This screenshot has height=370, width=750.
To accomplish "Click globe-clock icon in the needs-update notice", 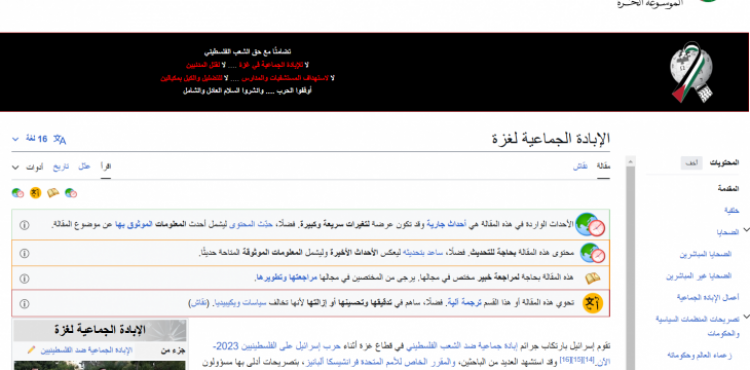I will coord(593,253).
